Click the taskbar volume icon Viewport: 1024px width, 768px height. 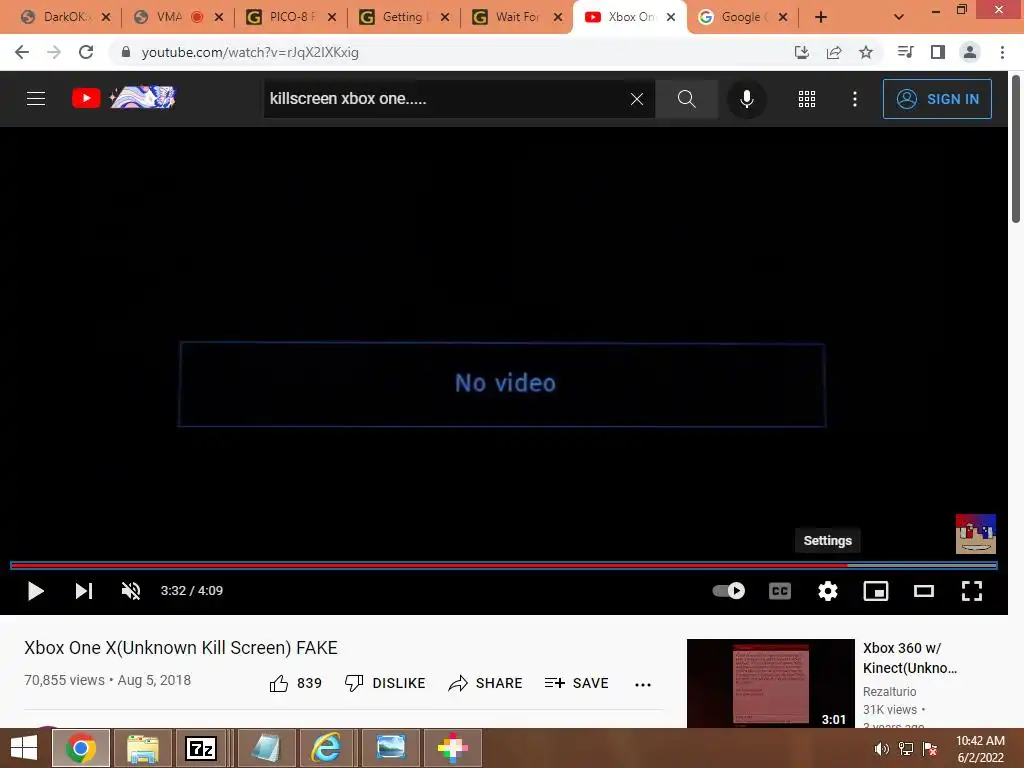pyautogui.click(x=881, y=749)
